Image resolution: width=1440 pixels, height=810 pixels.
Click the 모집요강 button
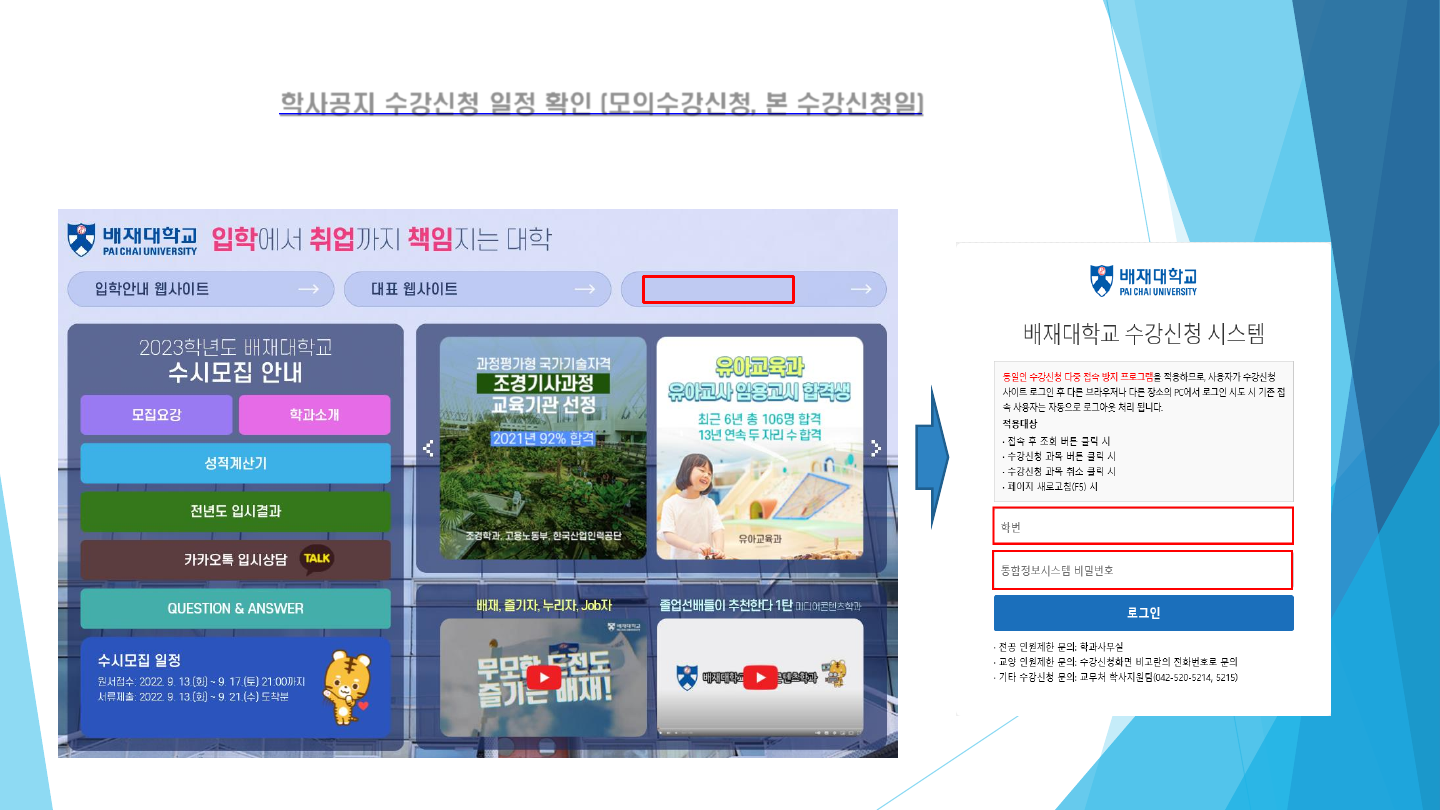(x=157, y=415)
